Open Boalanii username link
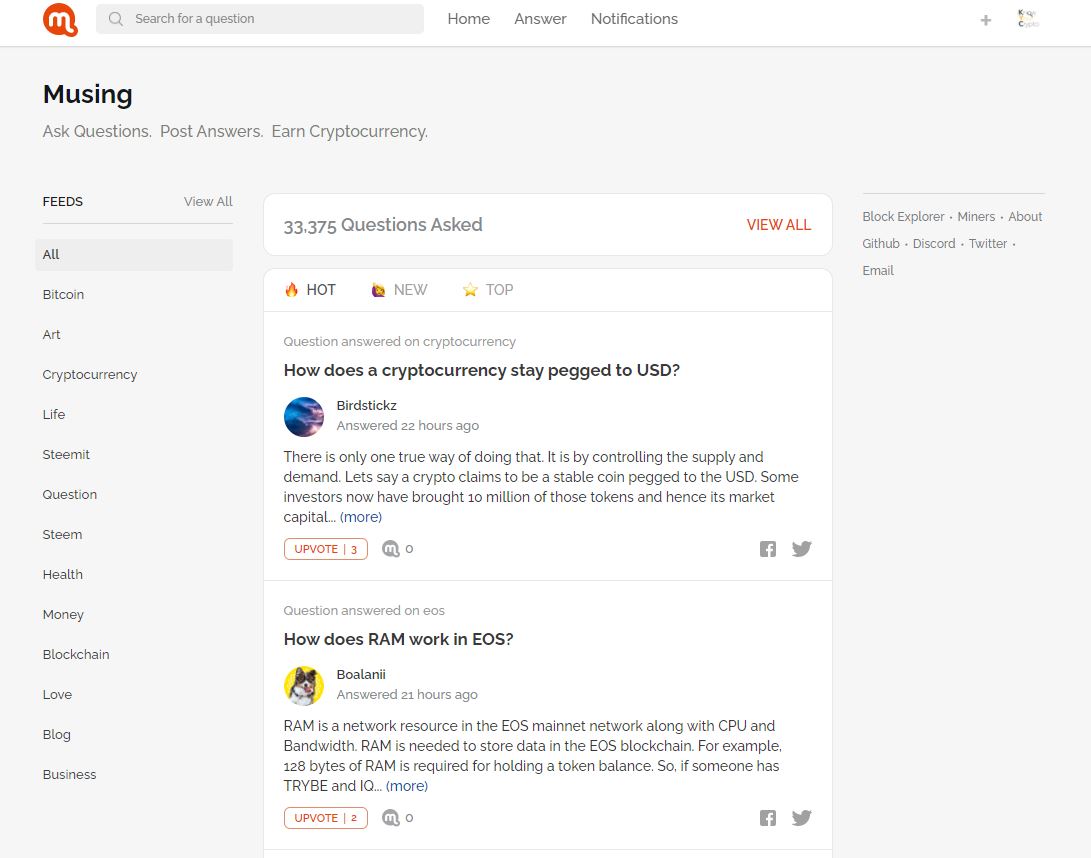 pyautogui.click(x=361, y=674)
